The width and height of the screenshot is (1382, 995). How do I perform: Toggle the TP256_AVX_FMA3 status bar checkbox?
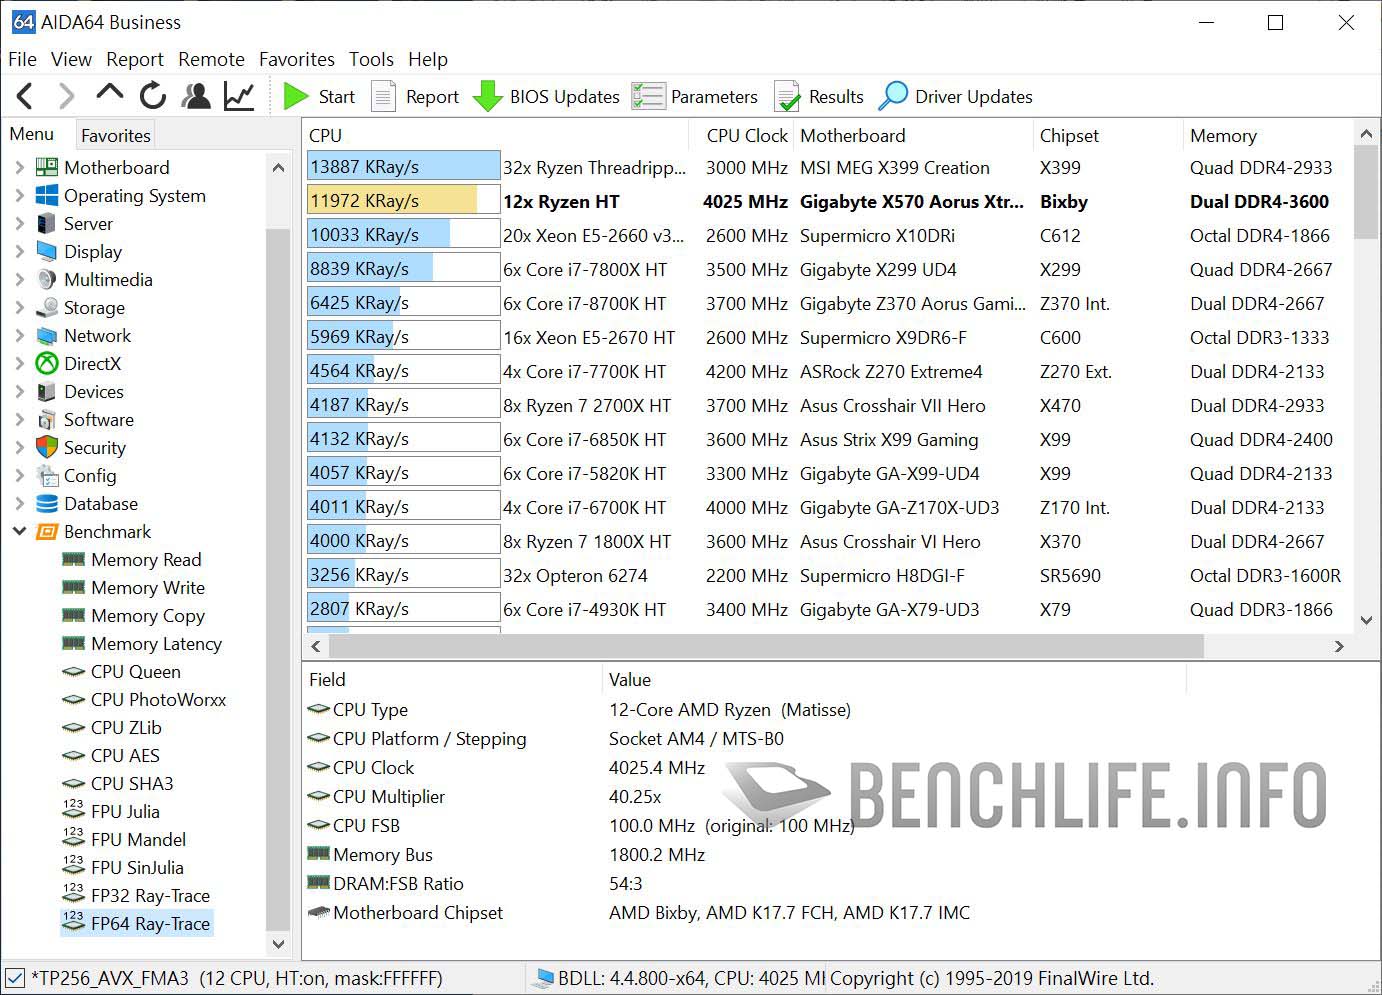pyautogui.click(x=15, y=977)
